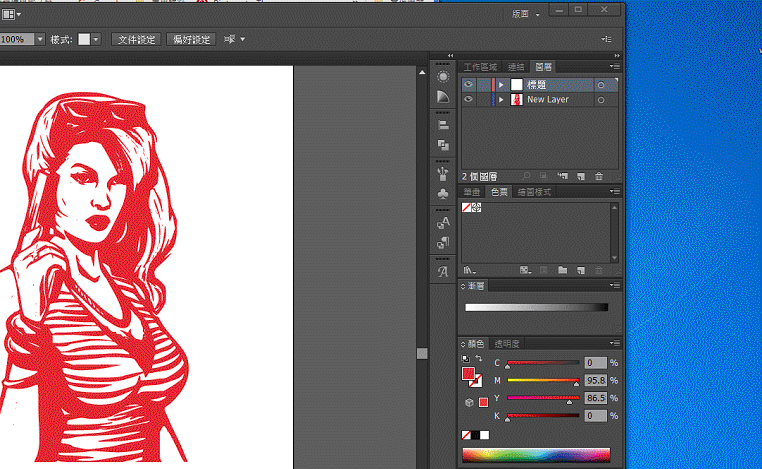Image resolution: width=762 pixels, height=469 pixels.
Task: Open the 版面 workspace dropdown
Action: pos(526,14)
